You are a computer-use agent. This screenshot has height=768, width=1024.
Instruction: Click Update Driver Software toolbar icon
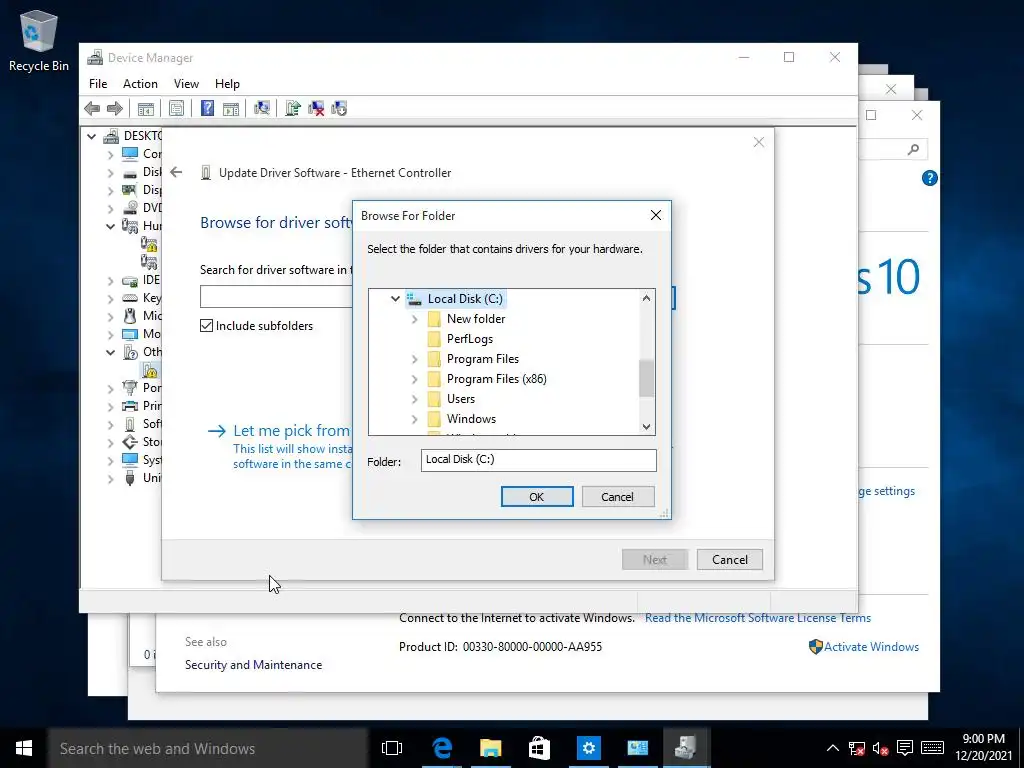[293, 108]
